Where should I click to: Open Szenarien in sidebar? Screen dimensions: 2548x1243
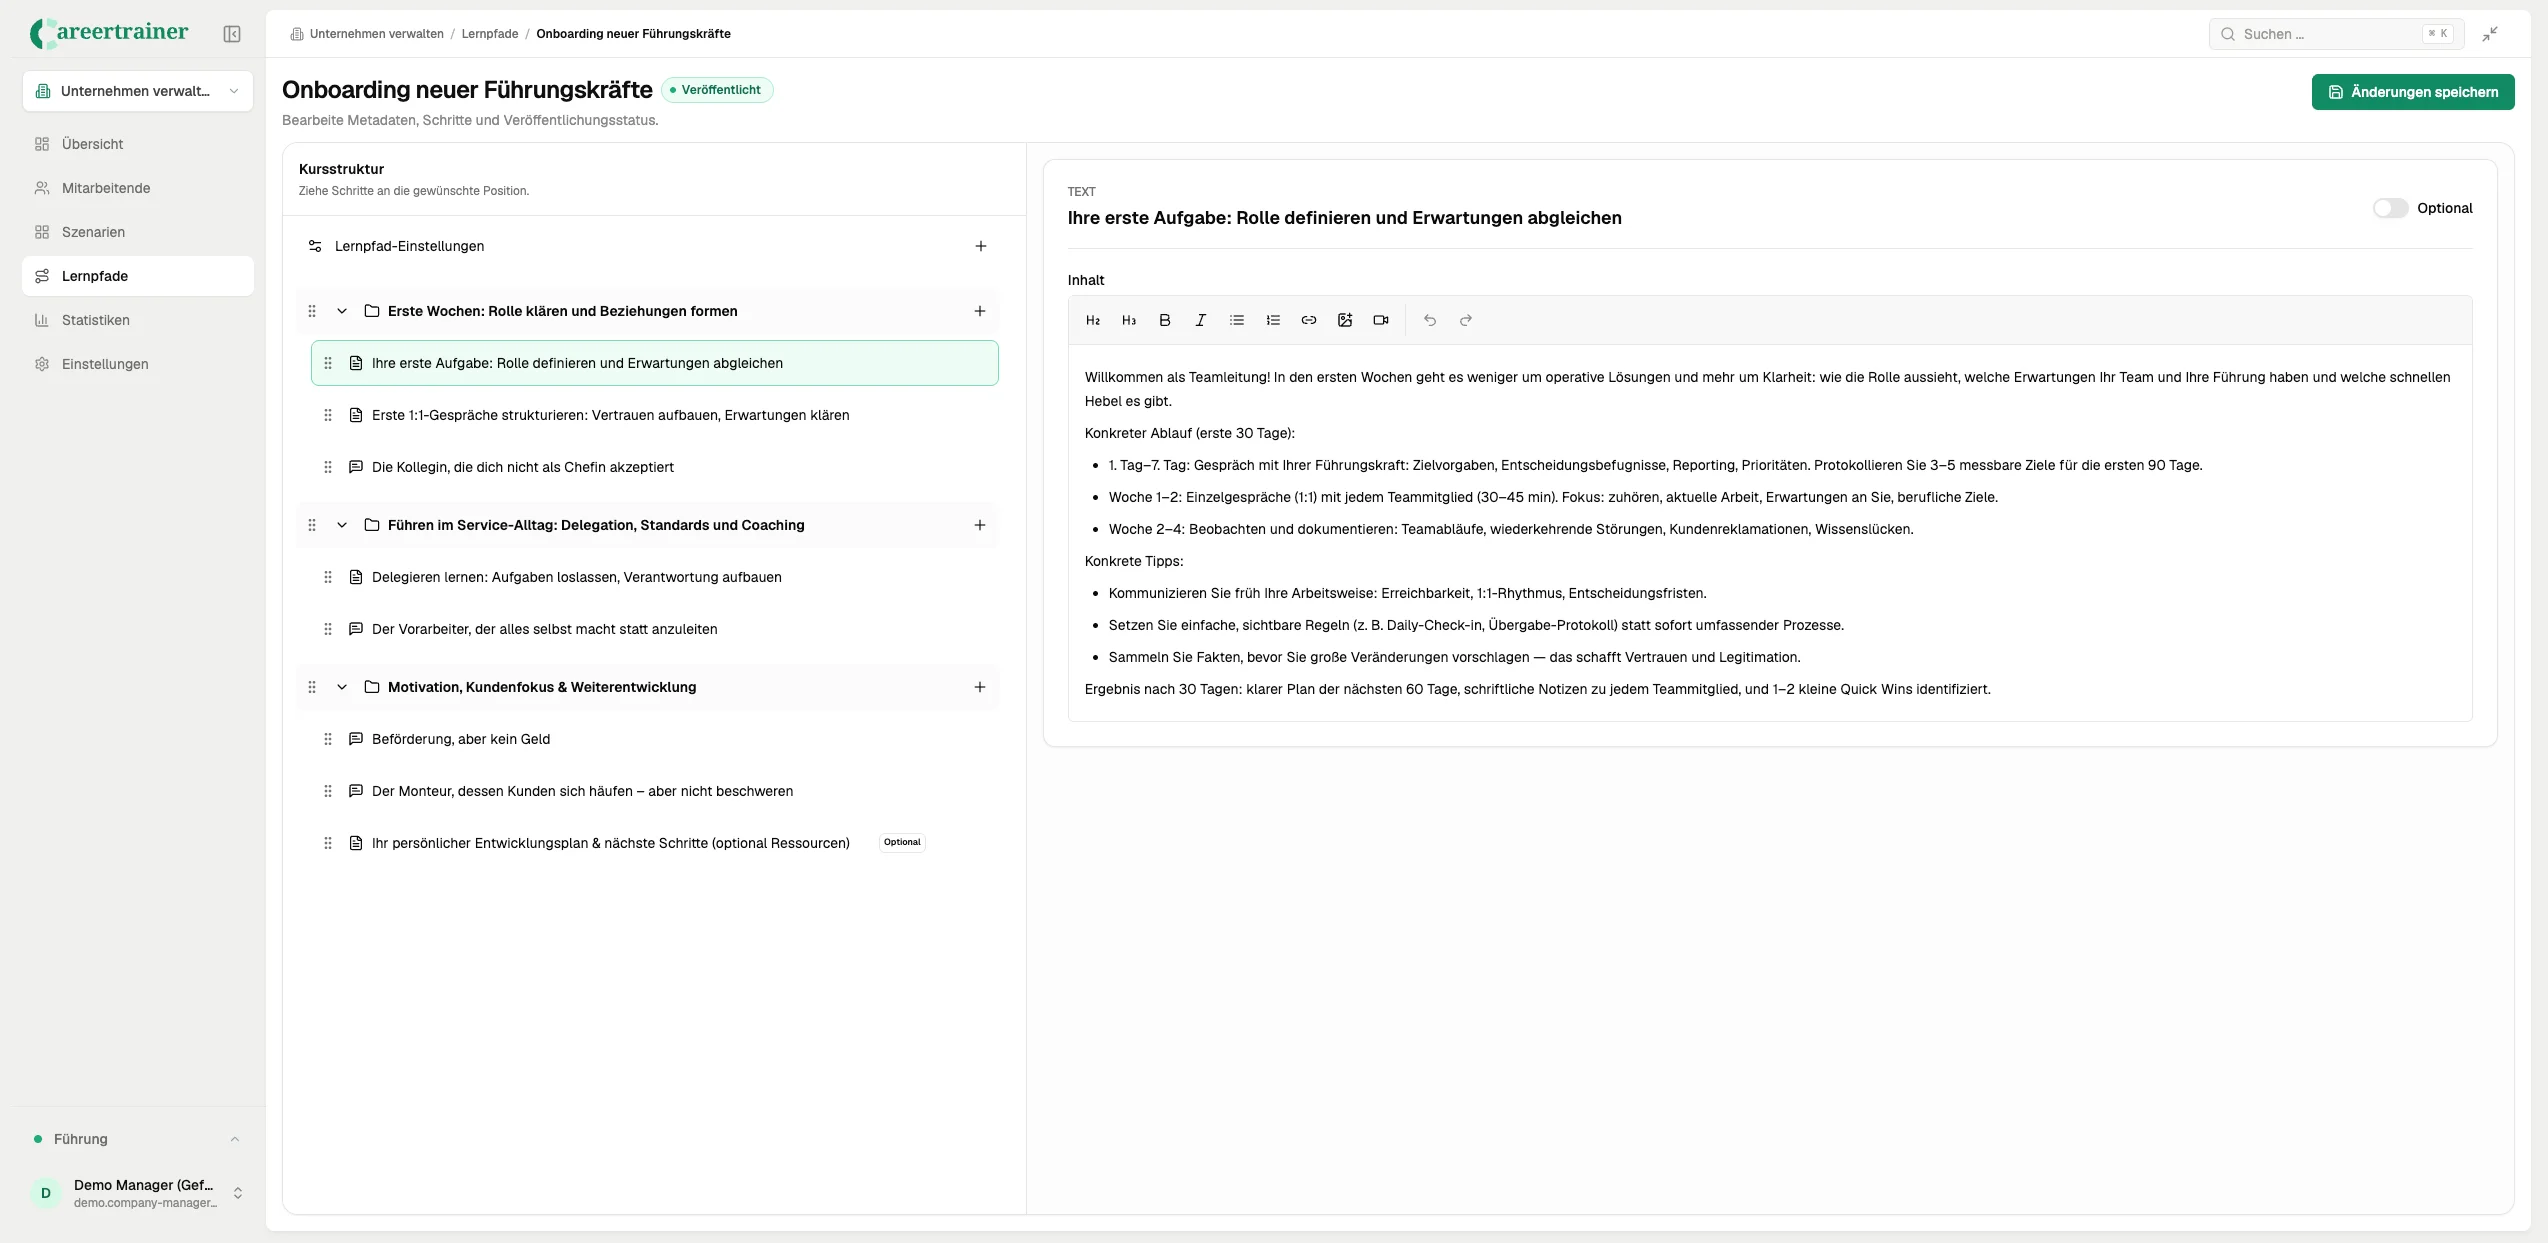(138, 232)
